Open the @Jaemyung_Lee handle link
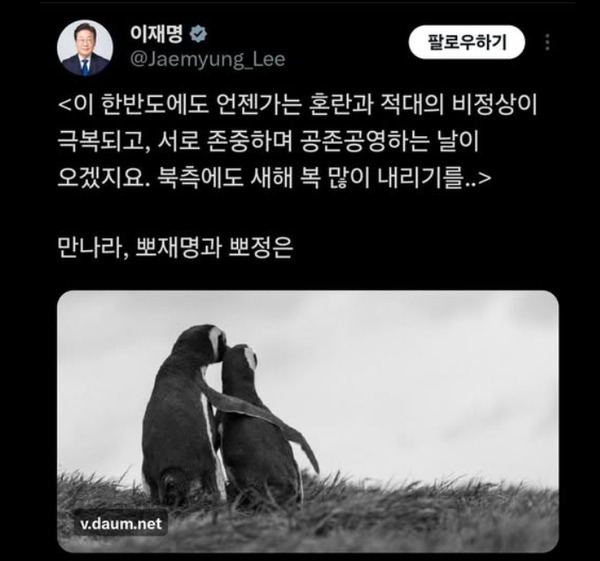Viewport: 600px width, 561px height. coord(208,59)
